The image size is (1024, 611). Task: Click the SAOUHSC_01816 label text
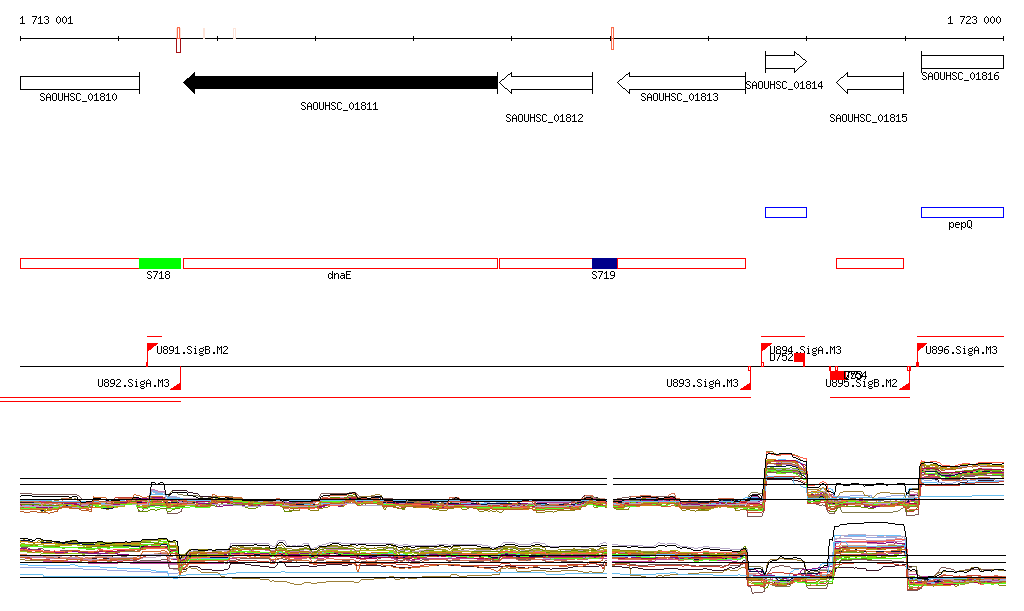pyautogui.click(x=960, y=76)
